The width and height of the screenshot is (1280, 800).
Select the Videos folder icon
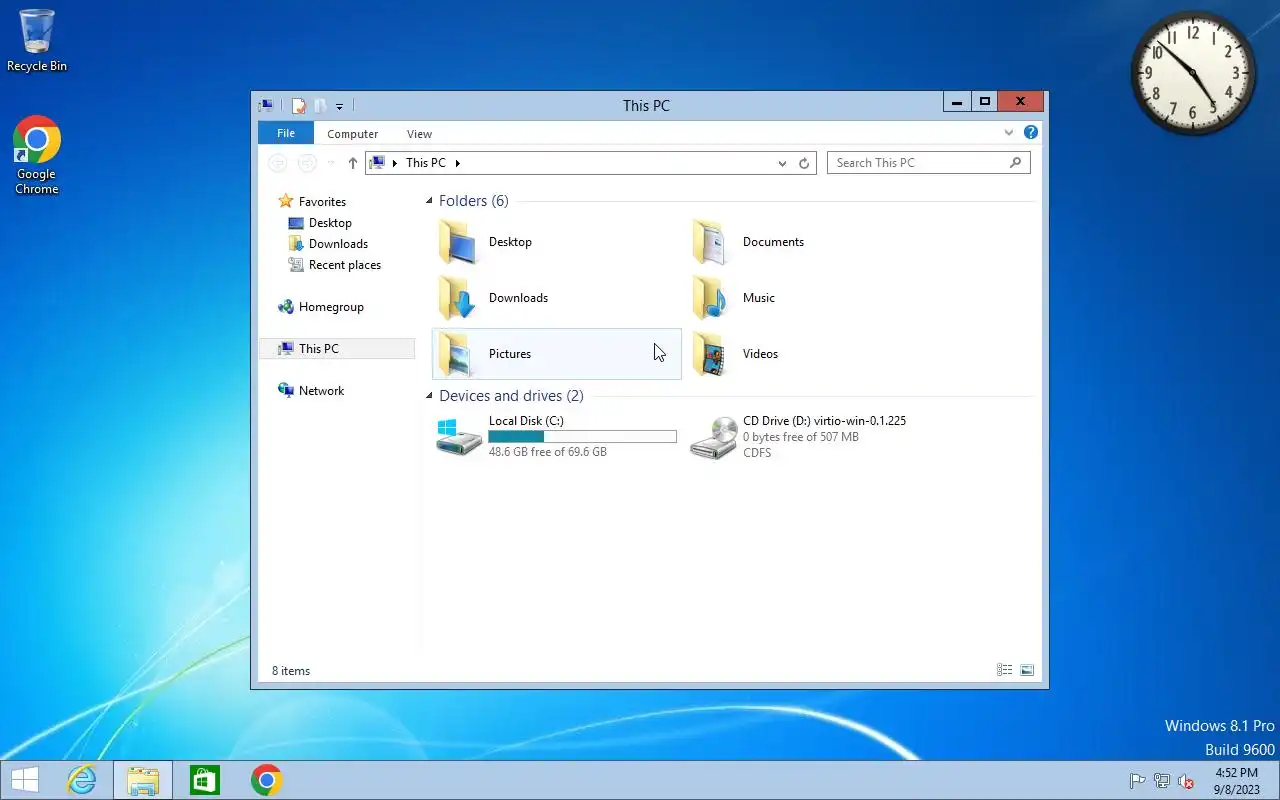(712, 354)
